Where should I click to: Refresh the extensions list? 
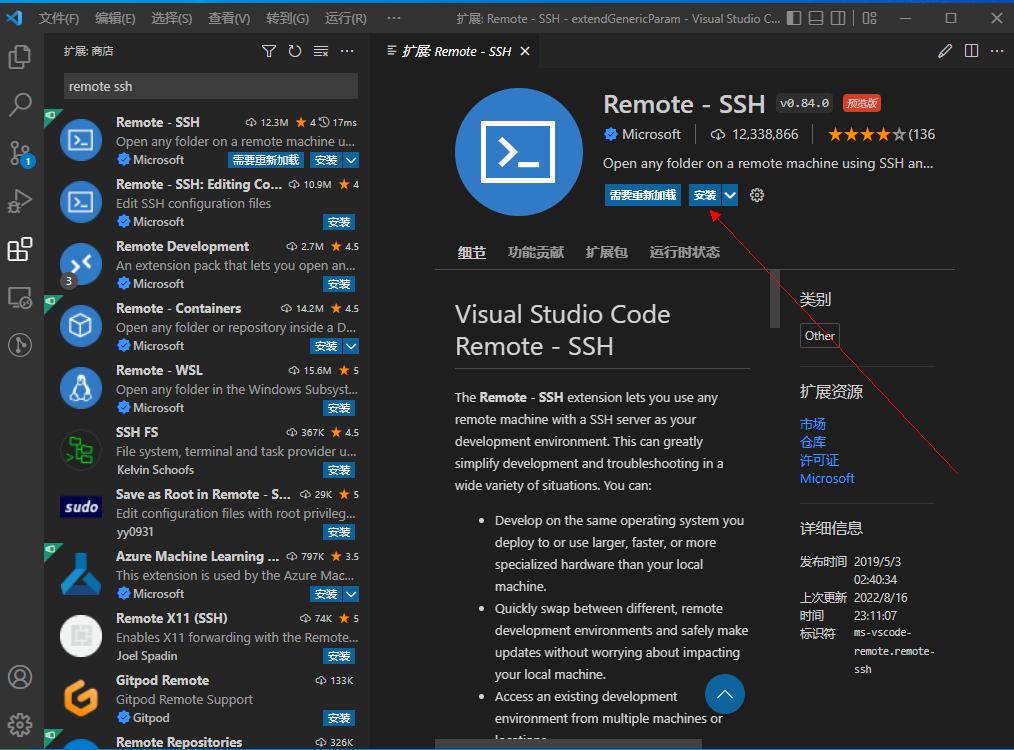coord(294,49)
